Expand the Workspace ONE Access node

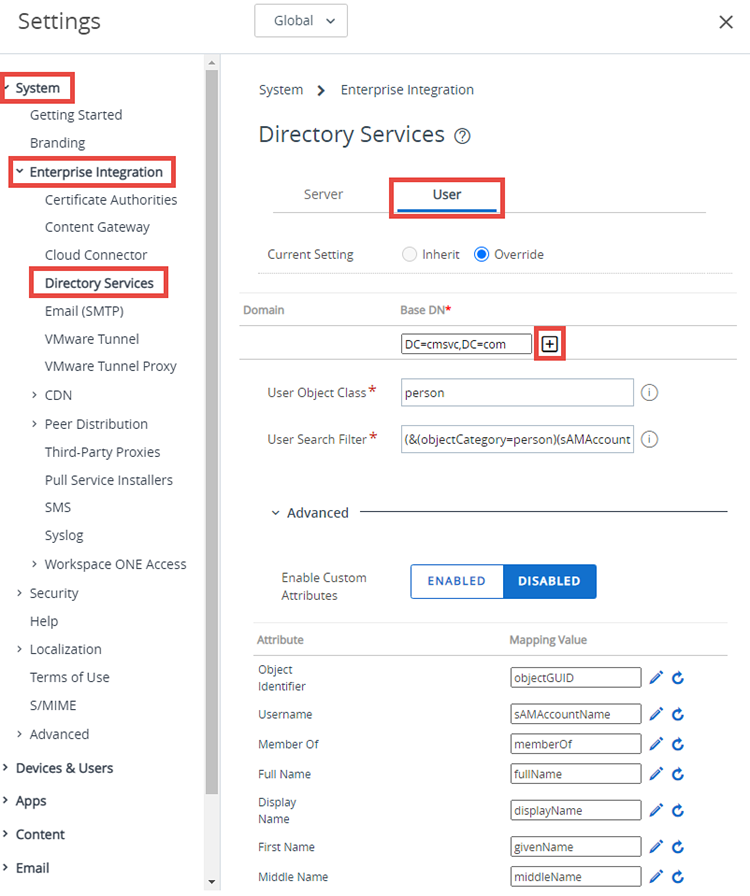(34, 564)
